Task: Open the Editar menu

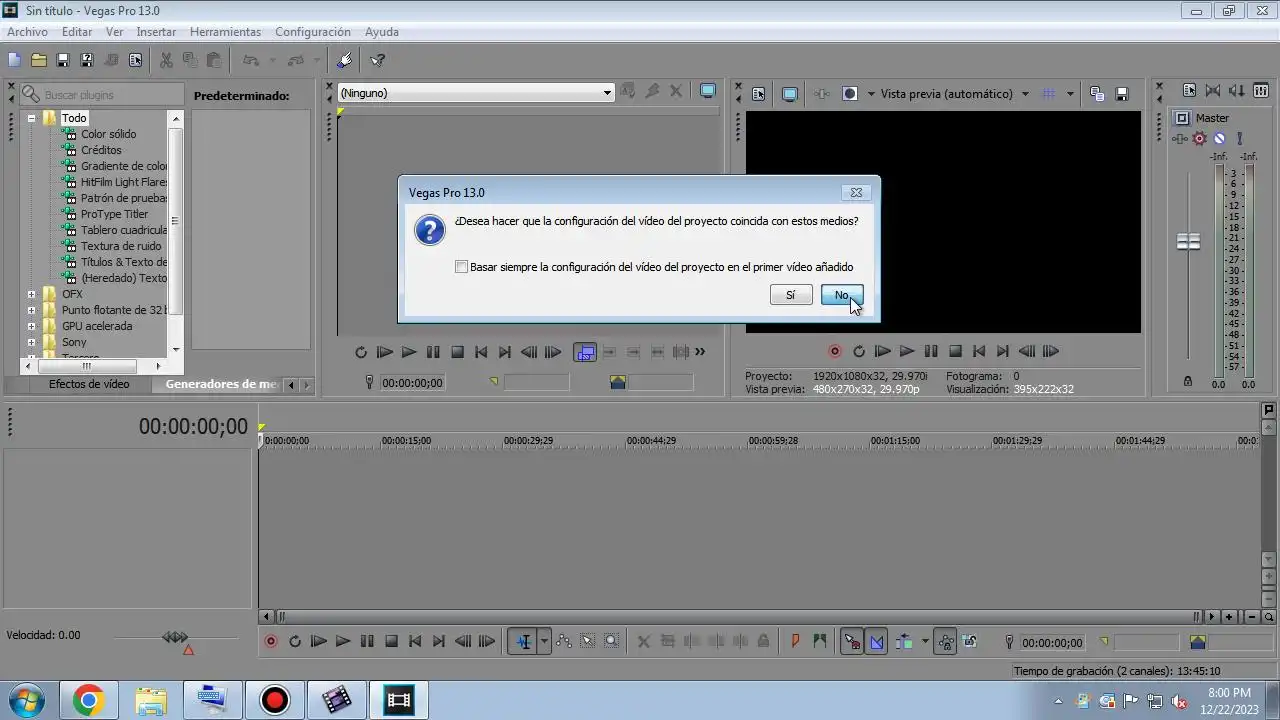Action: (x=77, y=32)
